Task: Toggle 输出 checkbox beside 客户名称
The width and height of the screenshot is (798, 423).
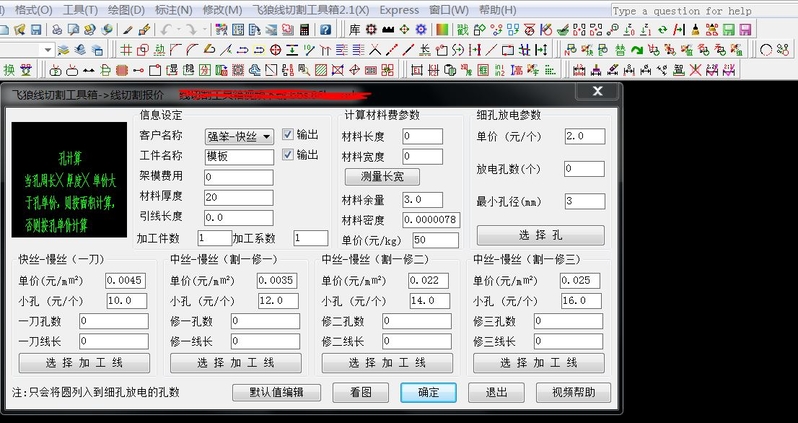Action: 288,134
